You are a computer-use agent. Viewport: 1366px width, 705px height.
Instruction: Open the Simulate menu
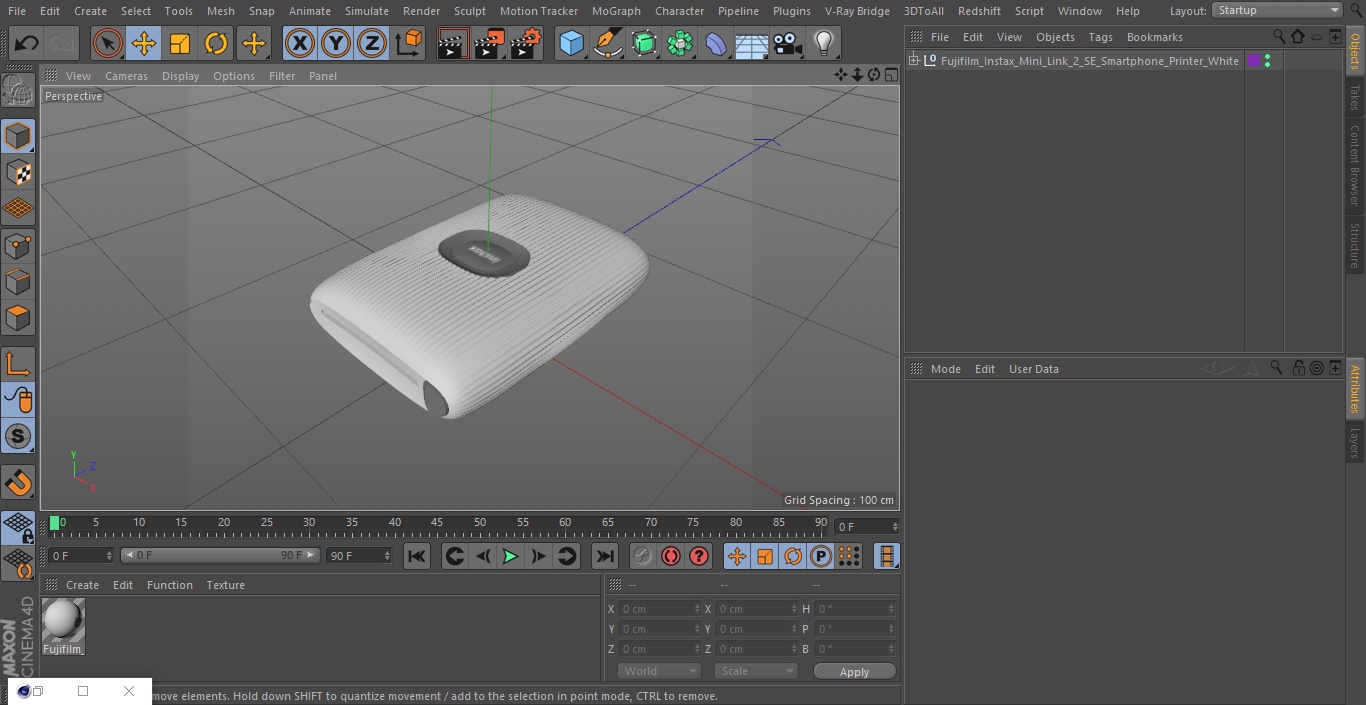(367, 11)
